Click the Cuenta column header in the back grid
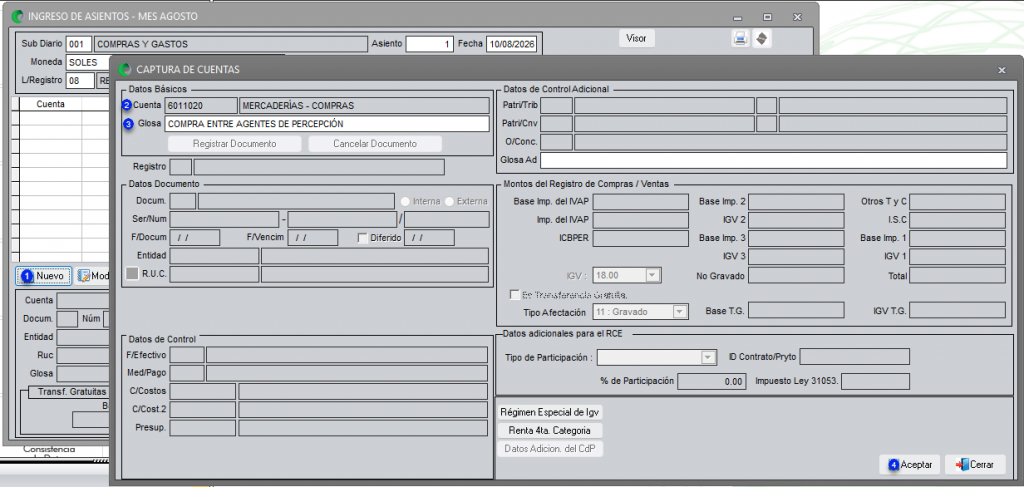 tap(50, 104)
